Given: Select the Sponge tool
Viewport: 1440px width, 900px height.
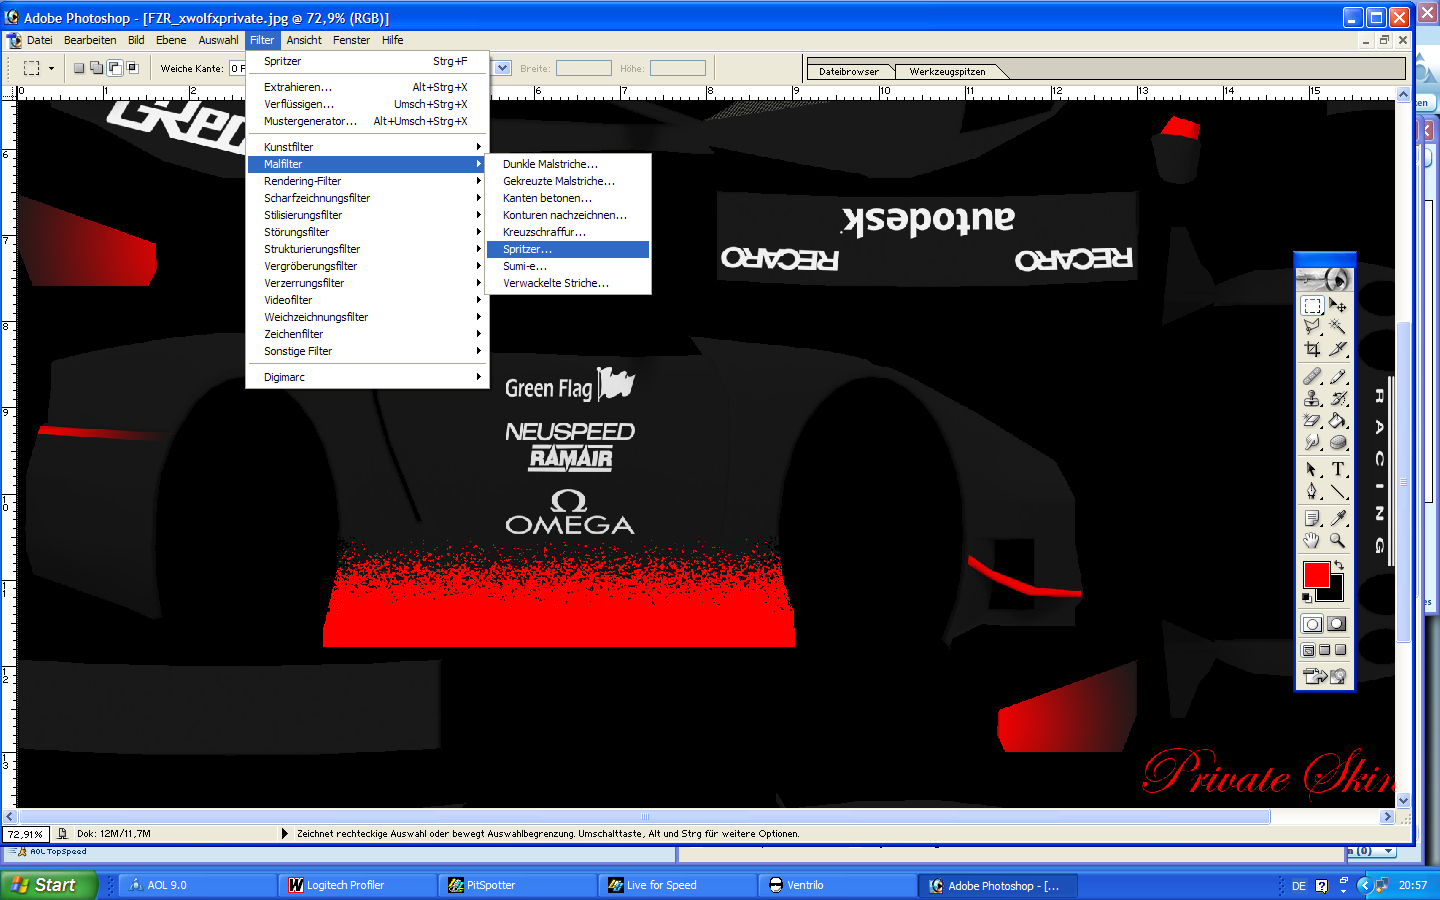Looking at the screenshot, I should coord(1337,442).
